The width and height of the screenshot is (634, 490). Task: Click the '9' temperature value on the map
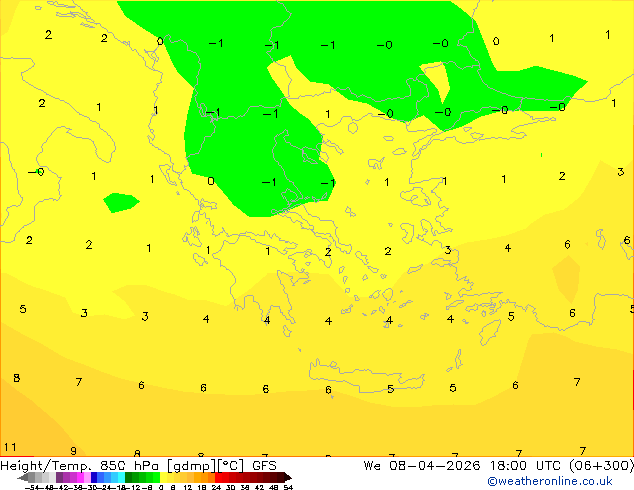click(x=73, y=451)
